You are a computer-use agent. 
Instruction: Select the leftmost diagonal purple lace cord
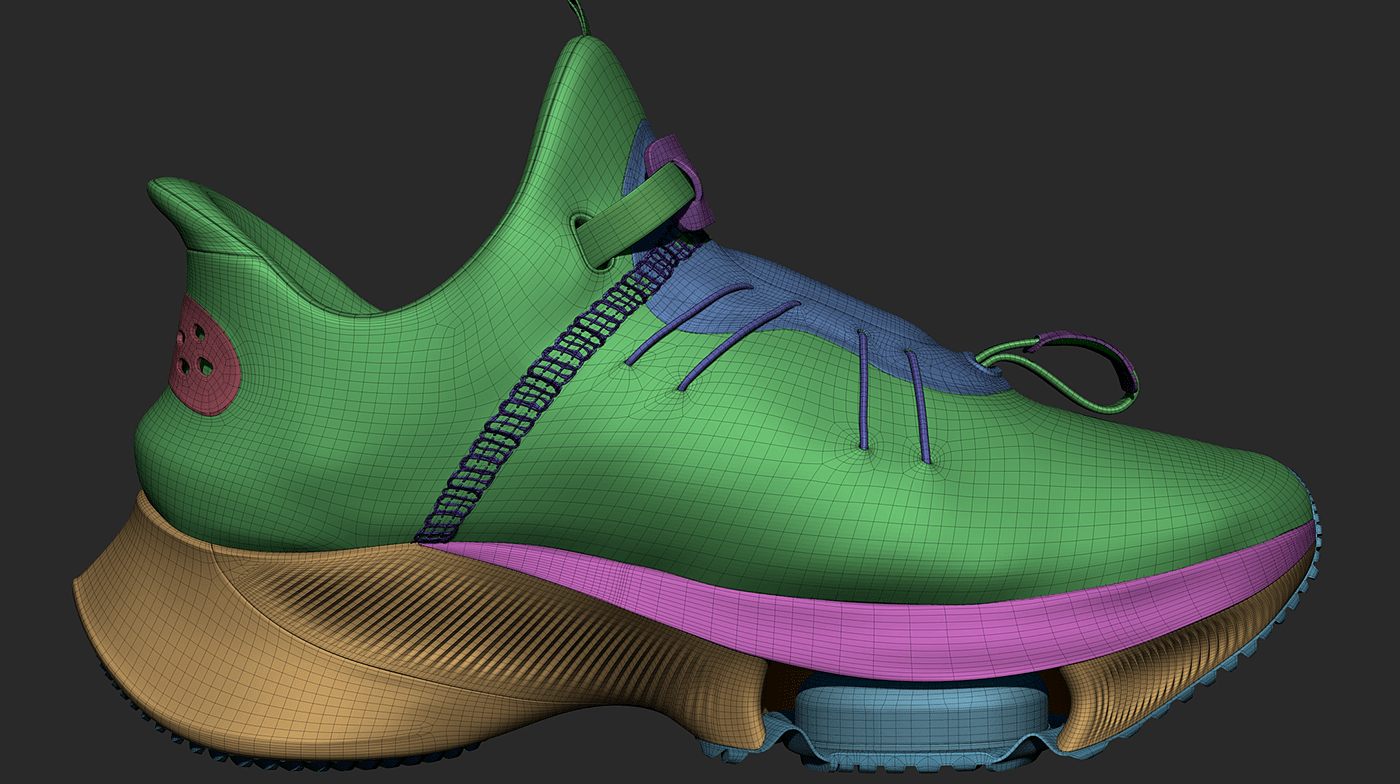[689, 323]
